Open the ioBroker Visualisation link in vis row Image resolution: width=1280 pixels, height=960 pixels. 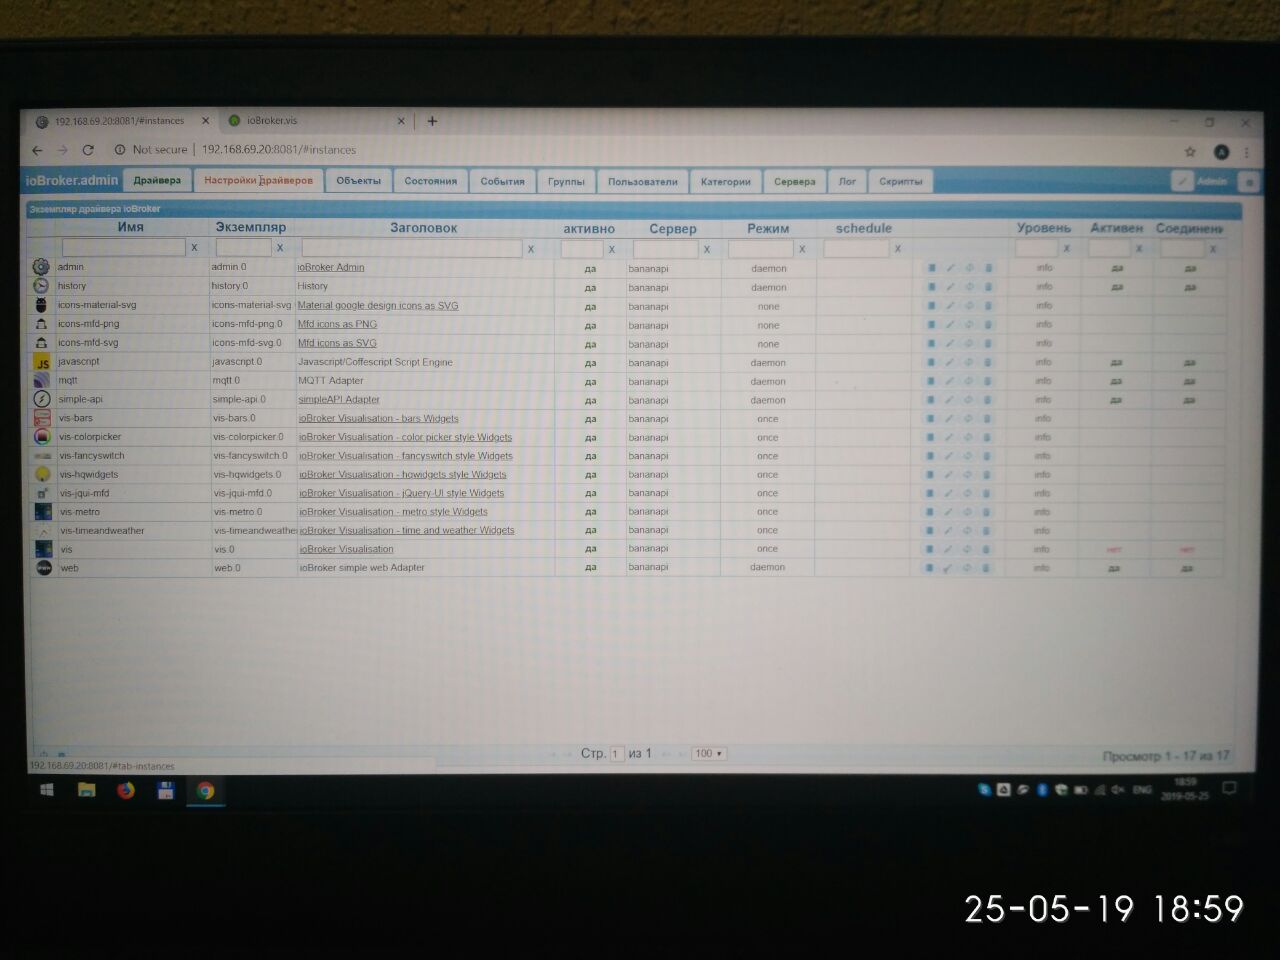(x=346, y=549)
